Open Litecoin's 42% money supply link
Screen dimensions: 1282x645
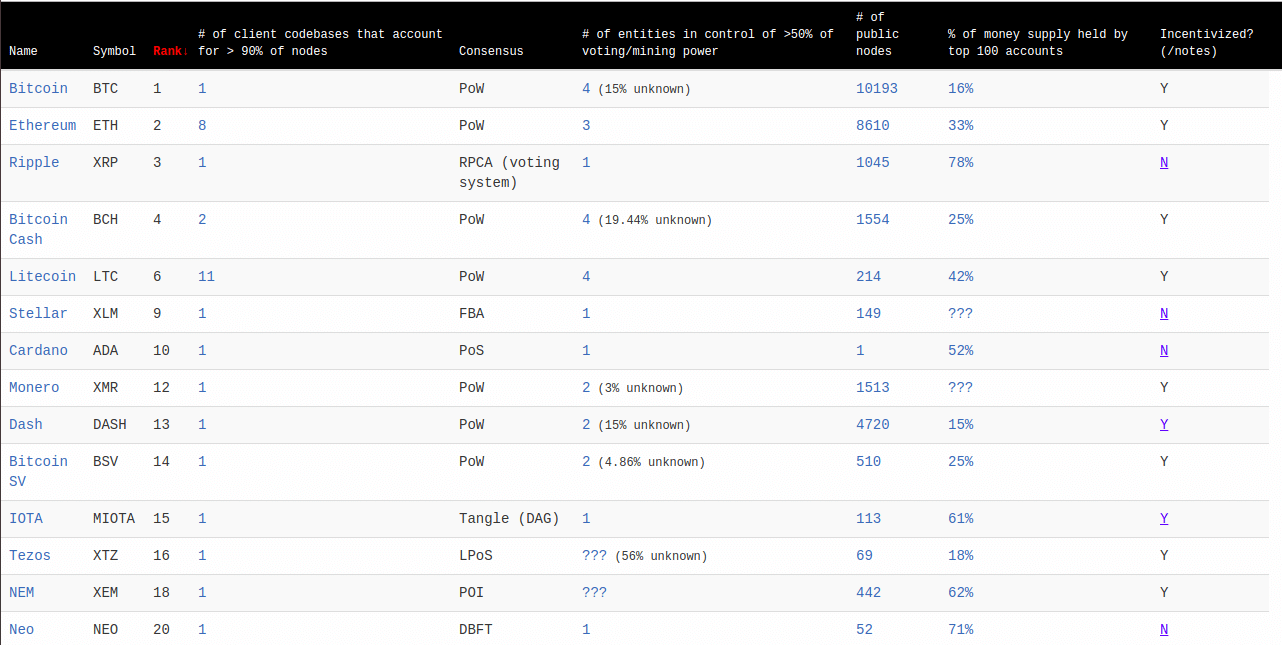(960, 276)
